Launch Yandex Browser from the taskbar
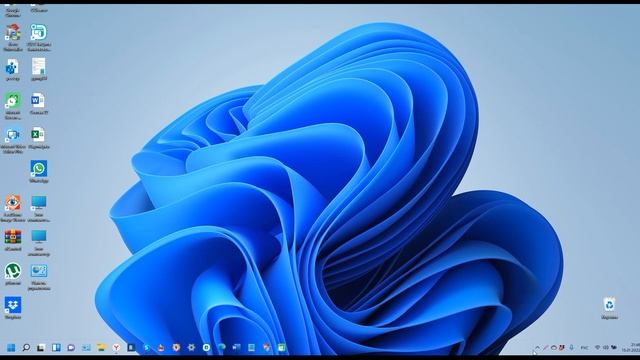This screenshot has height=360, width=640. tap(116, 347)
